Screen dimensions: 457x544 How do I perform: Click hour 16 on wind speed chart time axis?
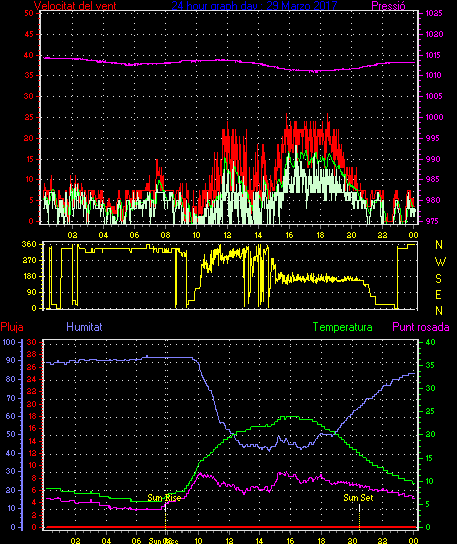click(289, 235)
